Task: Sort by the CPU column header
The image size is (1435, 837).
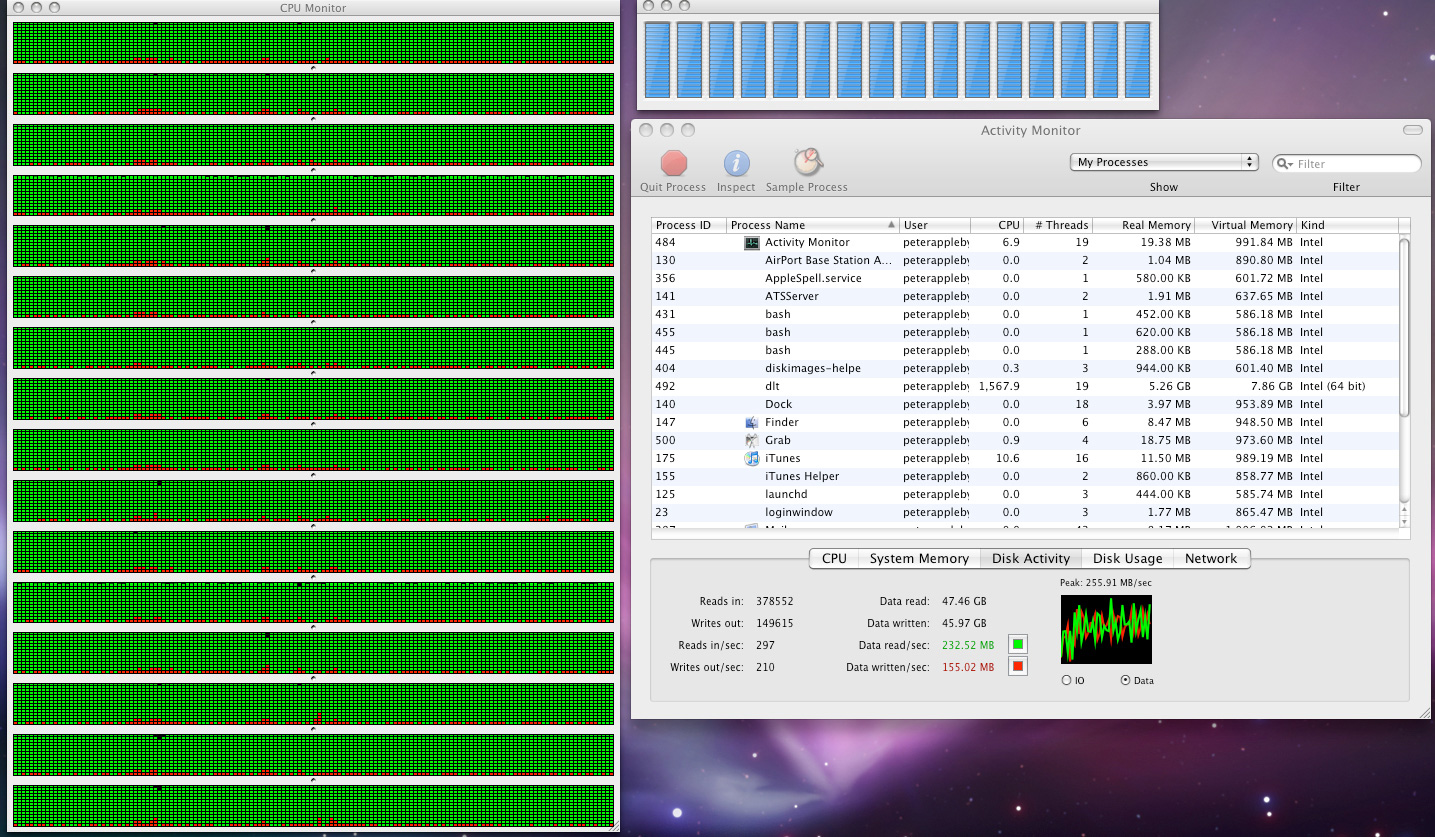Action: [997, 225]
